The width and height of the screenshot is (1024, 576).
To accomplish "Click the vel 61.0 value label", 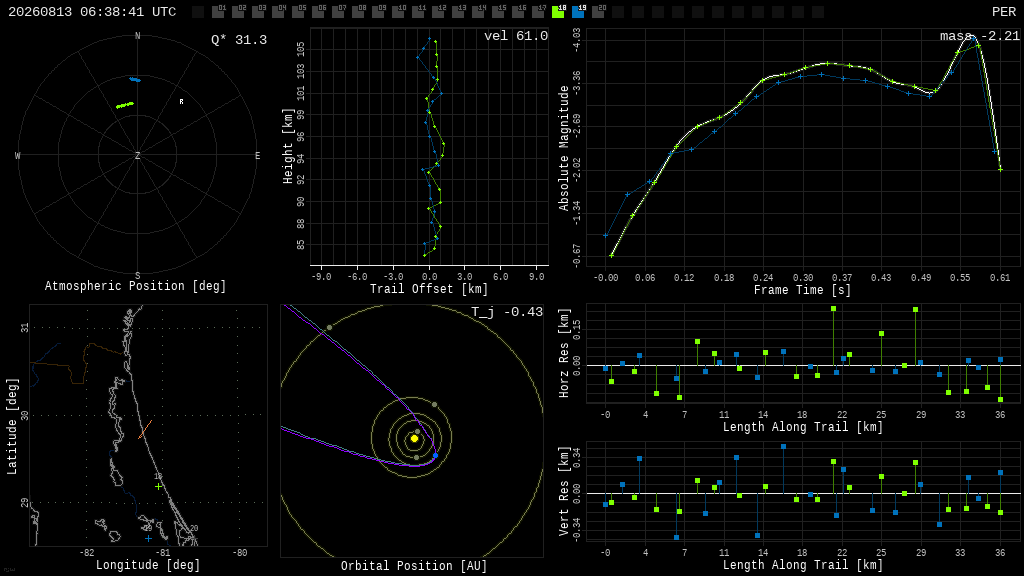I will (516, 36).
